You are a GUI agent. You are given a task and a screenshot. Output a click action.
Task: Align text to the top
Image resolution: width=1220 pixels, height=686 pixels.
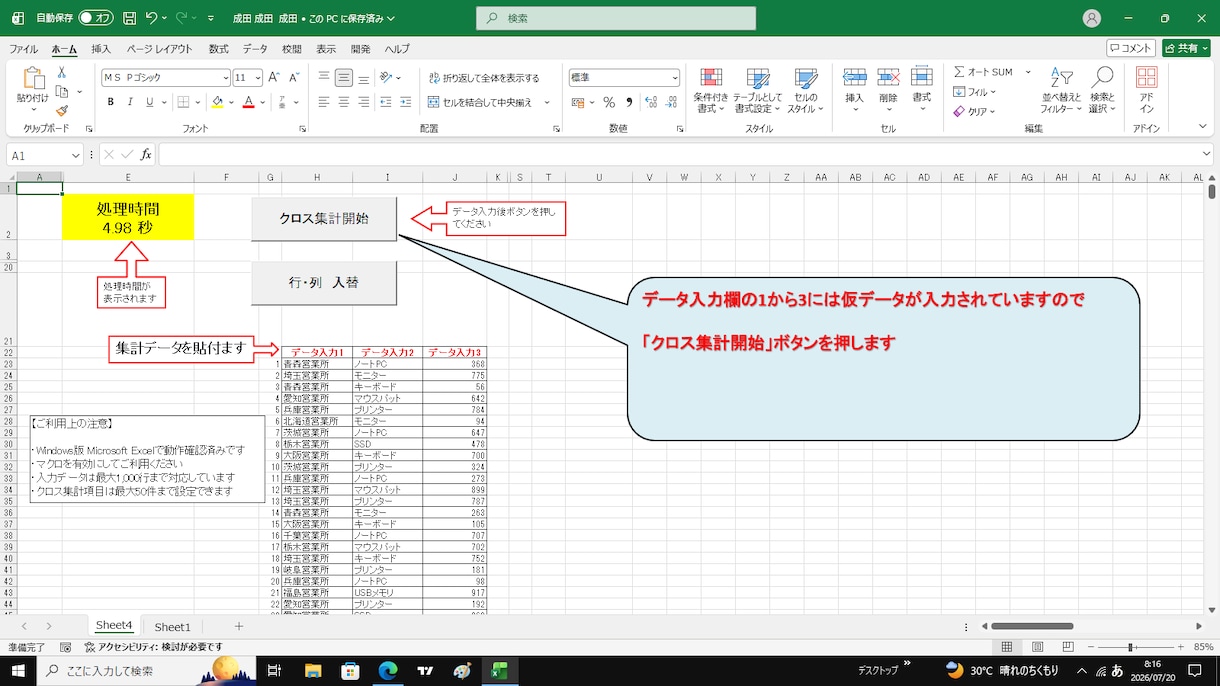324,77
